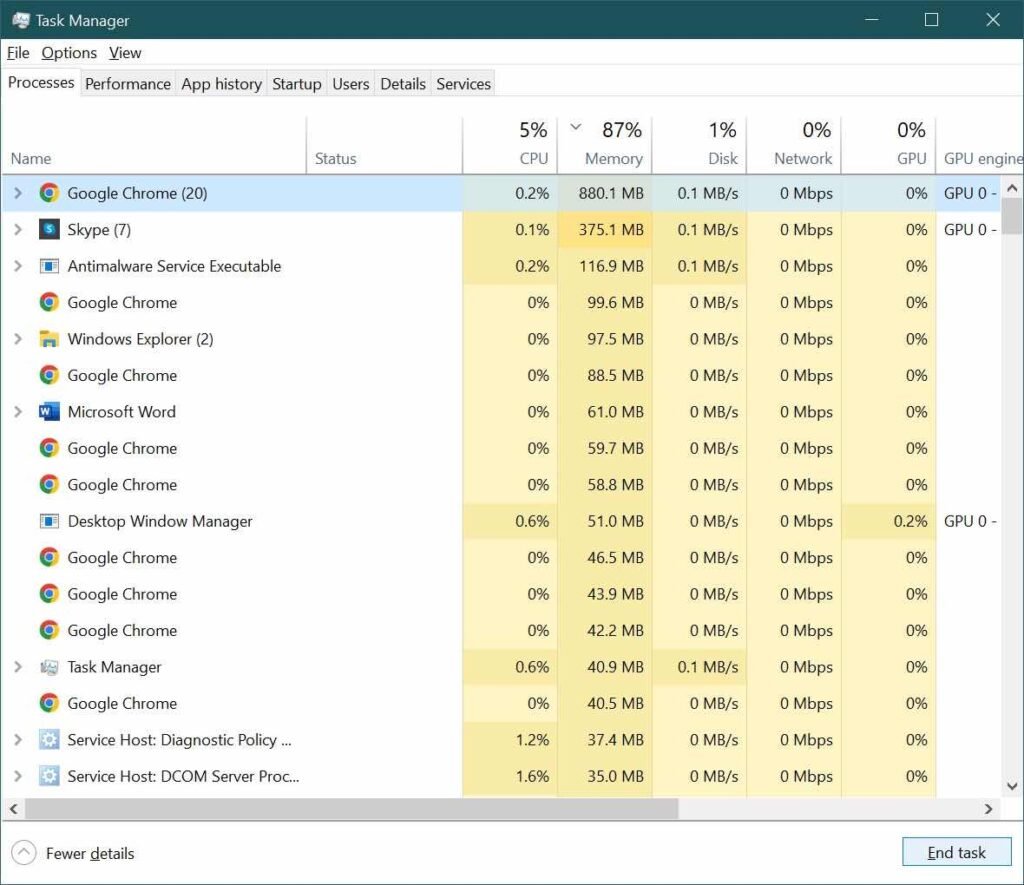1024x885 pixels.
Task: Click the Task Manager title bar icon
Action: 20,20
